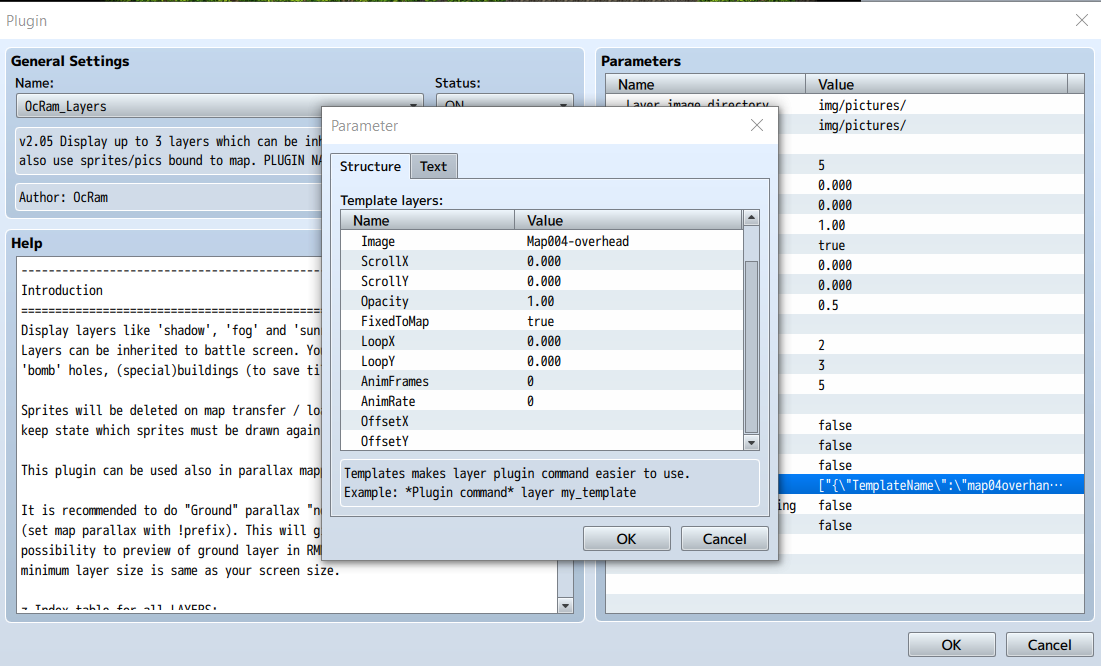The width and height of the screenshot is (1101, 666).
Task: Confirm the Plugin window with OK
Action: click(951, 645)
